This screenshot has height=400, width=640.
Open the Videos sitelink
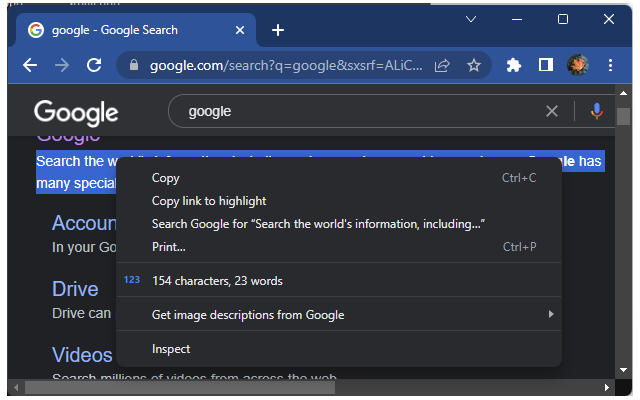coord(82,355)
